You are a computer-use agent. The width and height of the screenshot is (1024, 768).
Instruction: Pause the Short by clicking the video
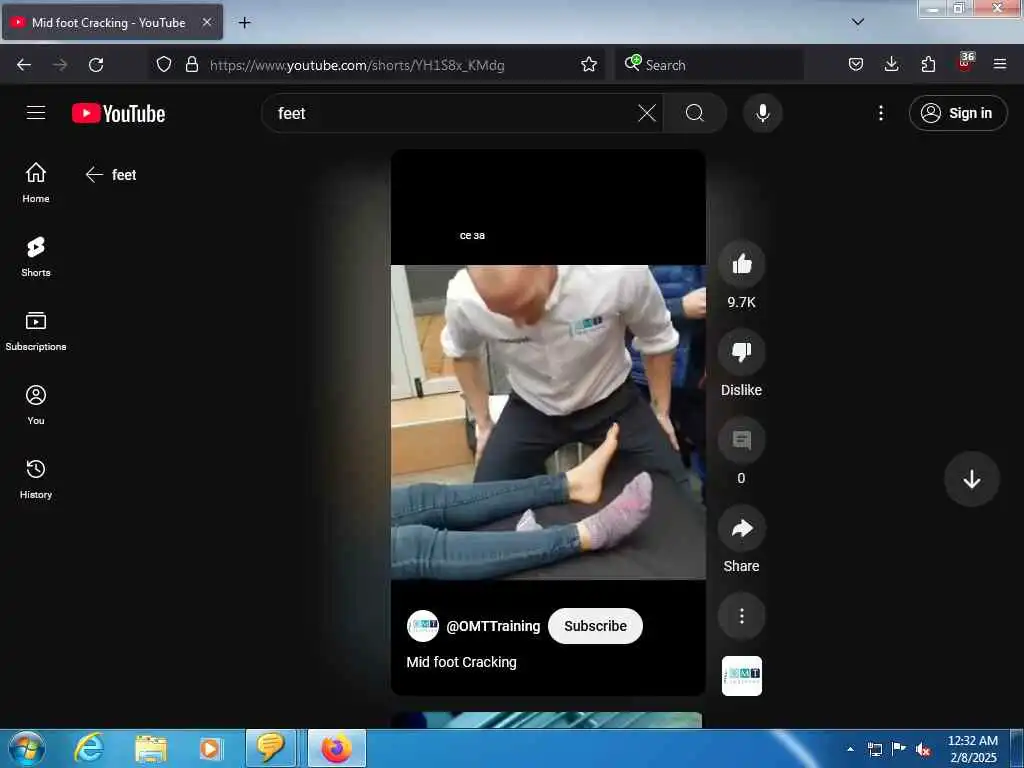point(548,422)
